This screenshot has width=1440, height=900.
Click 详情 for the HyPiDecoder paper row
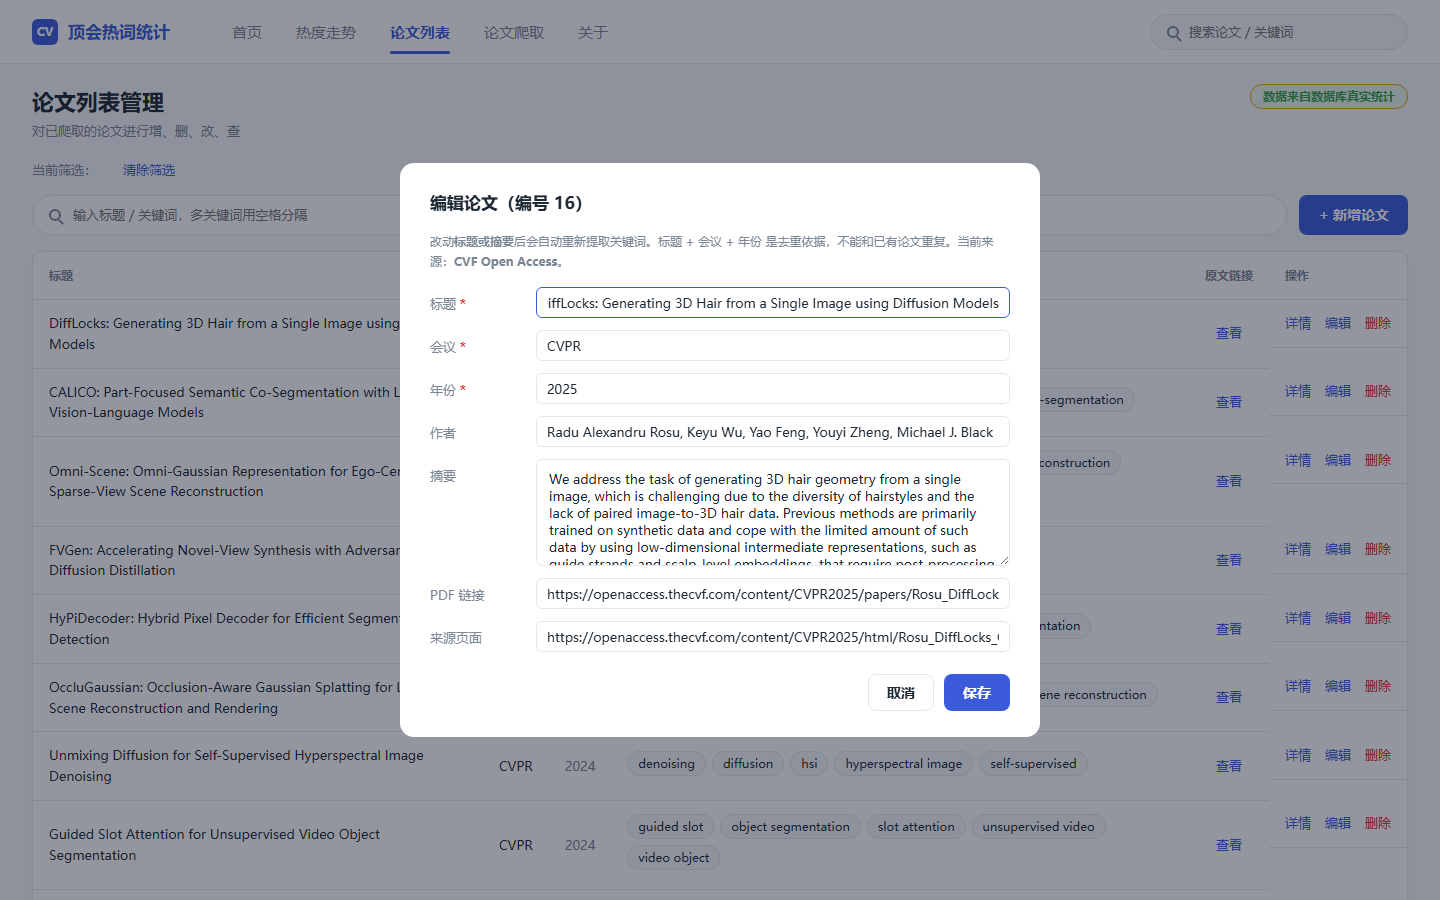[x=1298, y=618]
